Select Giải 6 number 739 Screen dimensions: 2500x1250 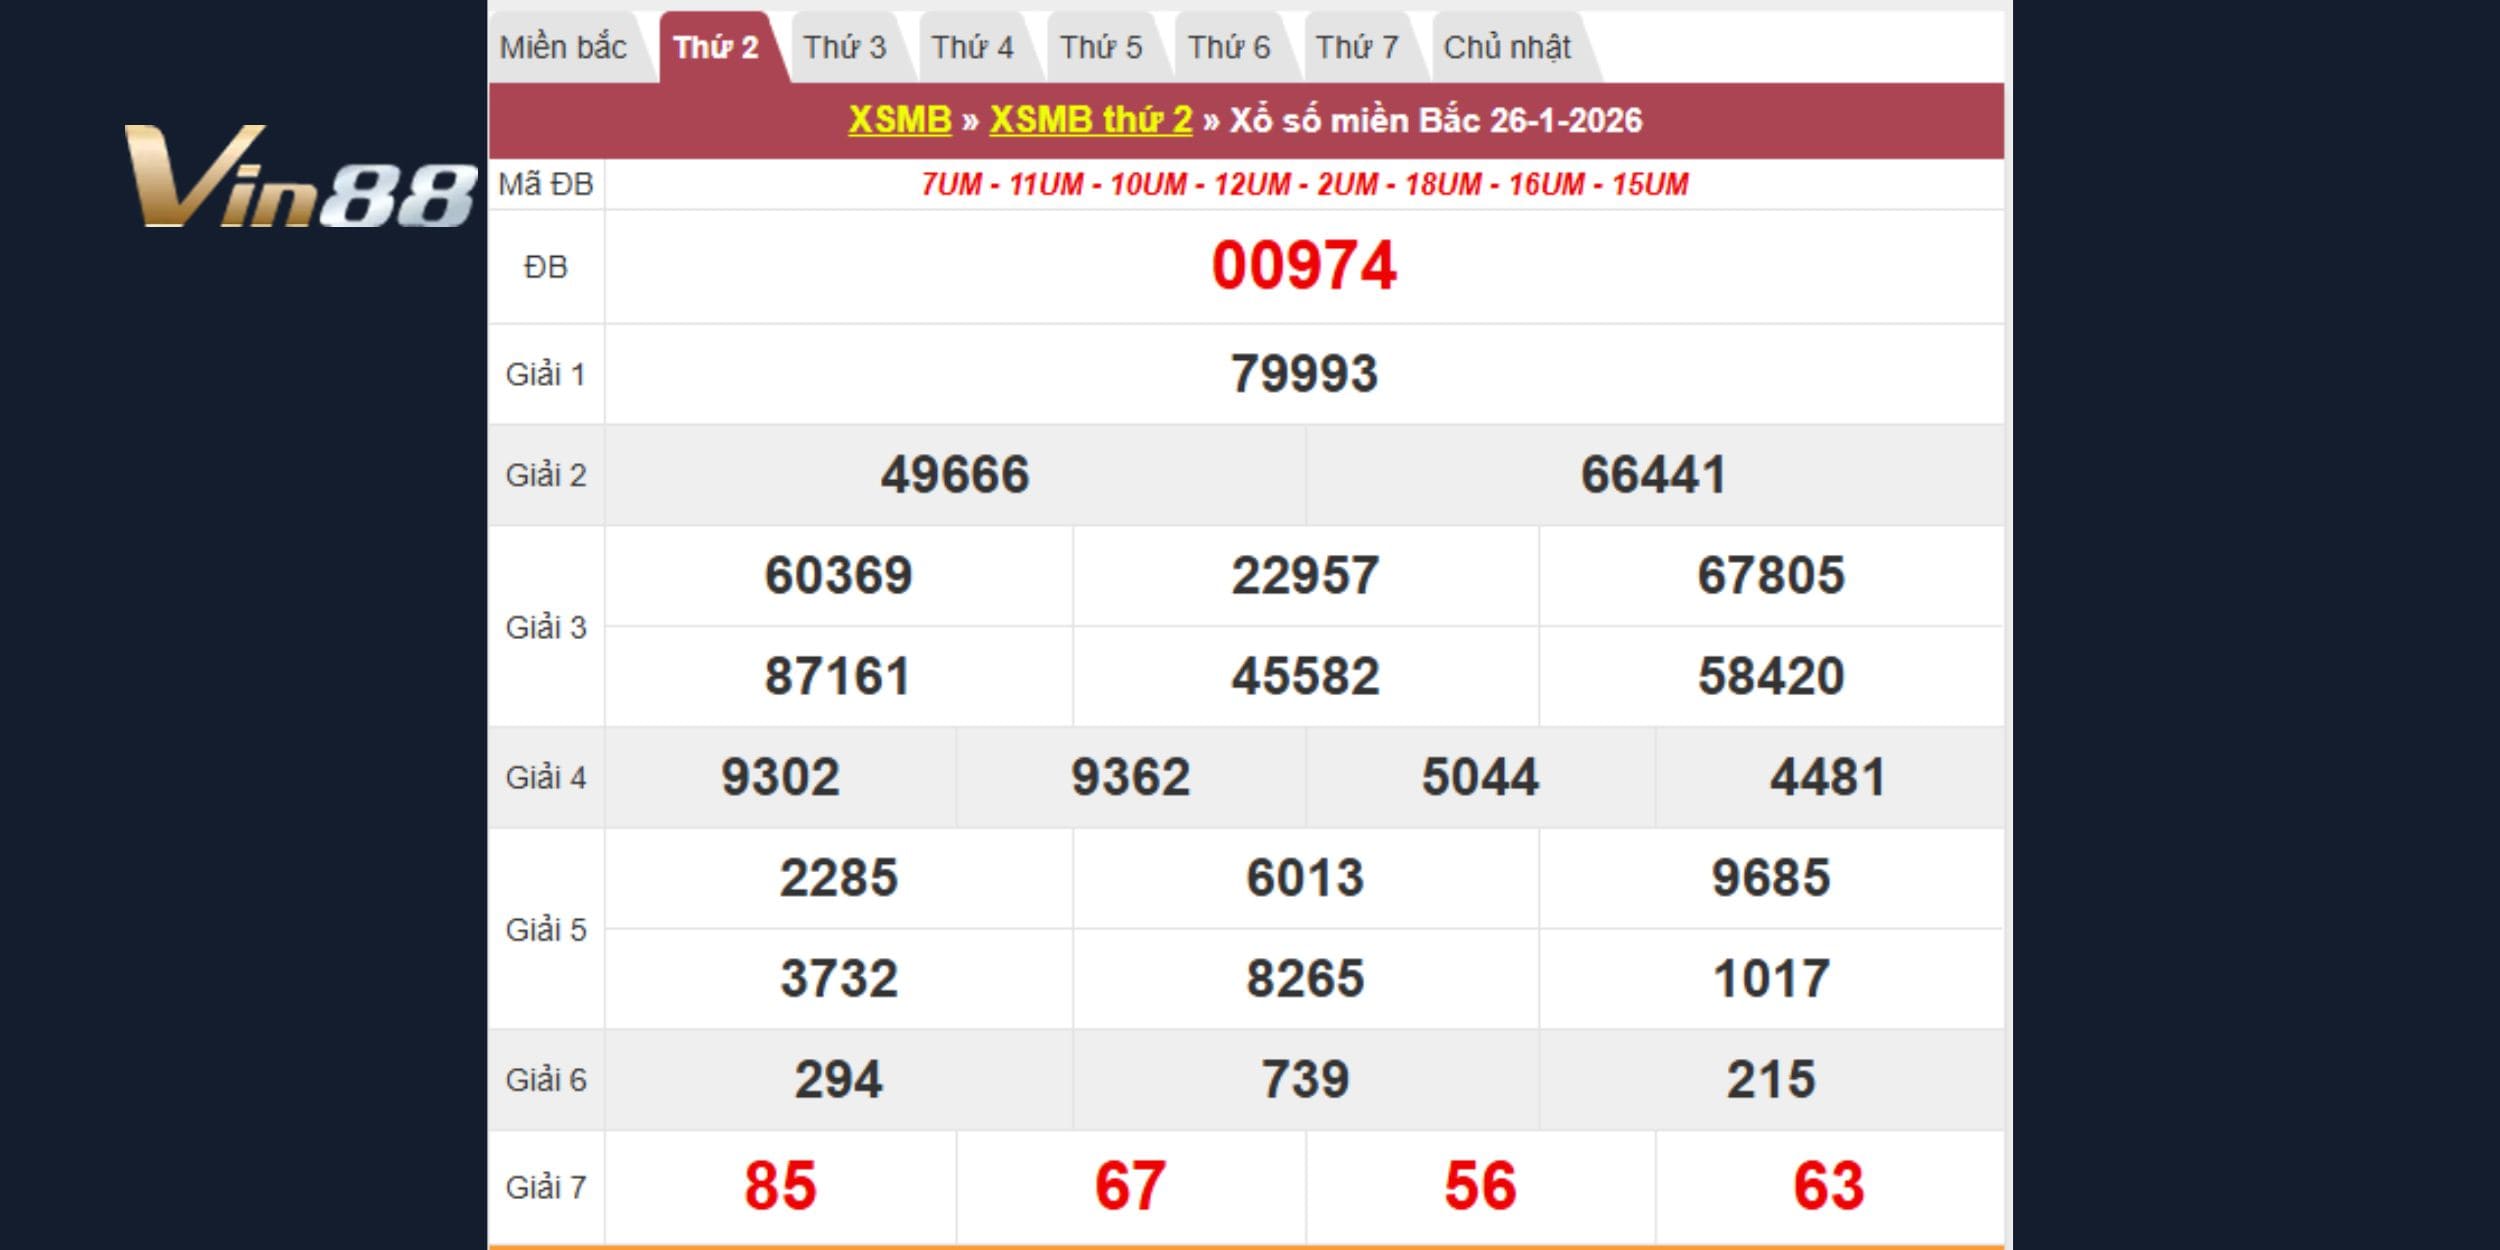(x=1304, y=1079)
